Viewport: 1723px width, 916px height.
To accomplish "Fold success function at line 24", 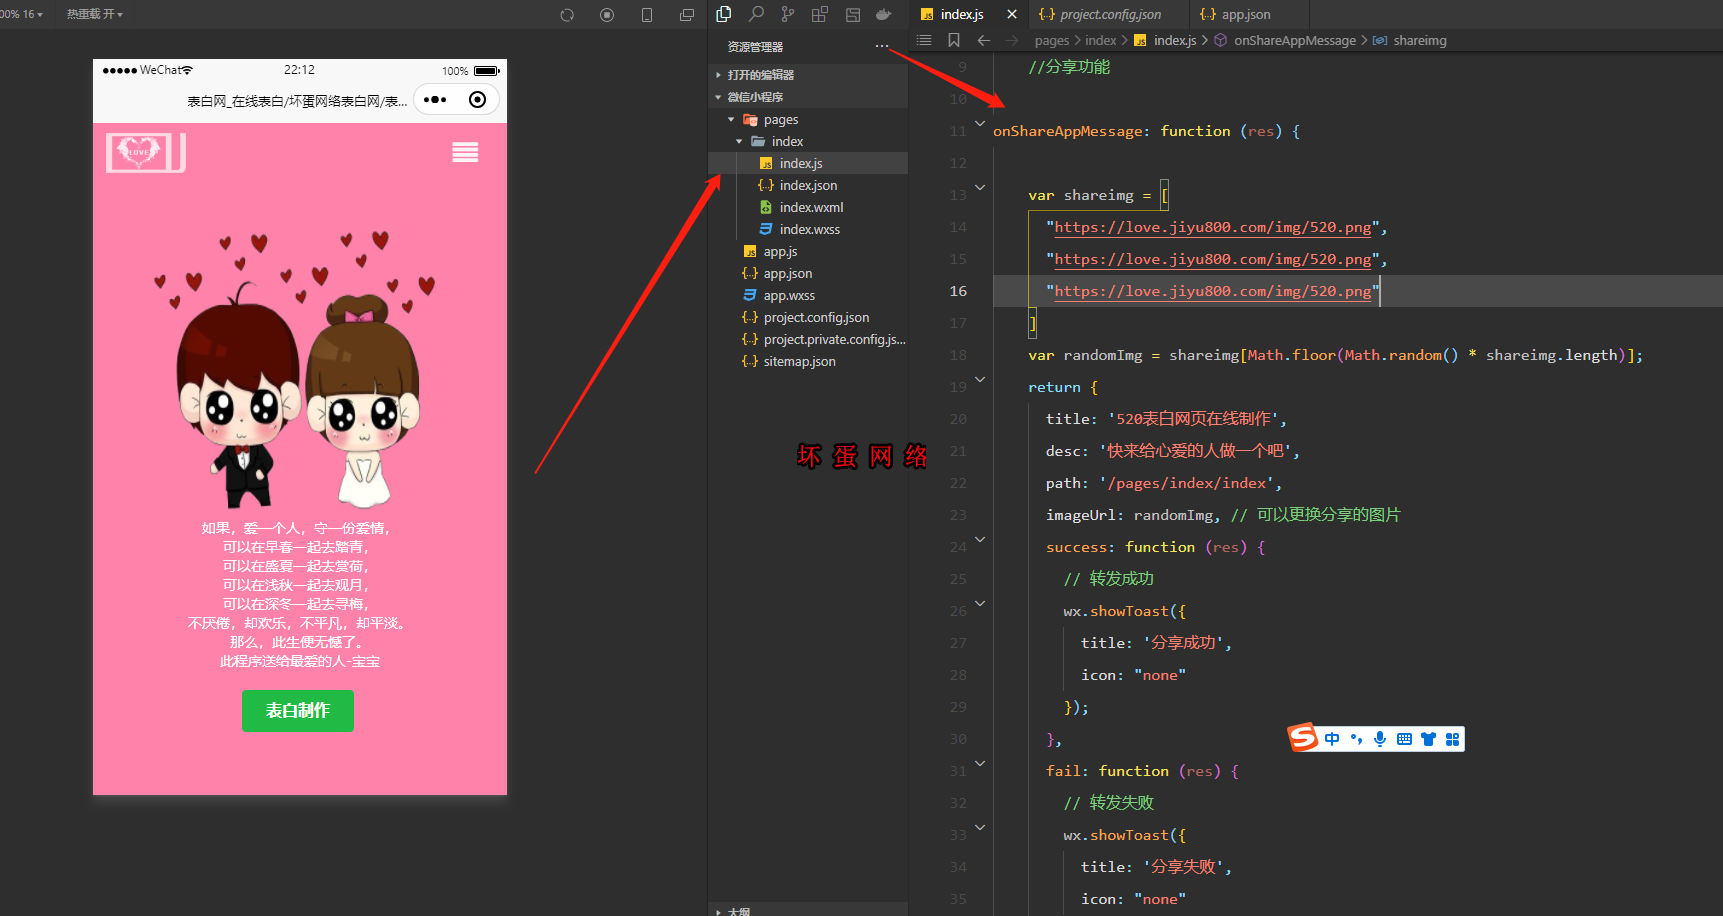I will pos(980,539).
